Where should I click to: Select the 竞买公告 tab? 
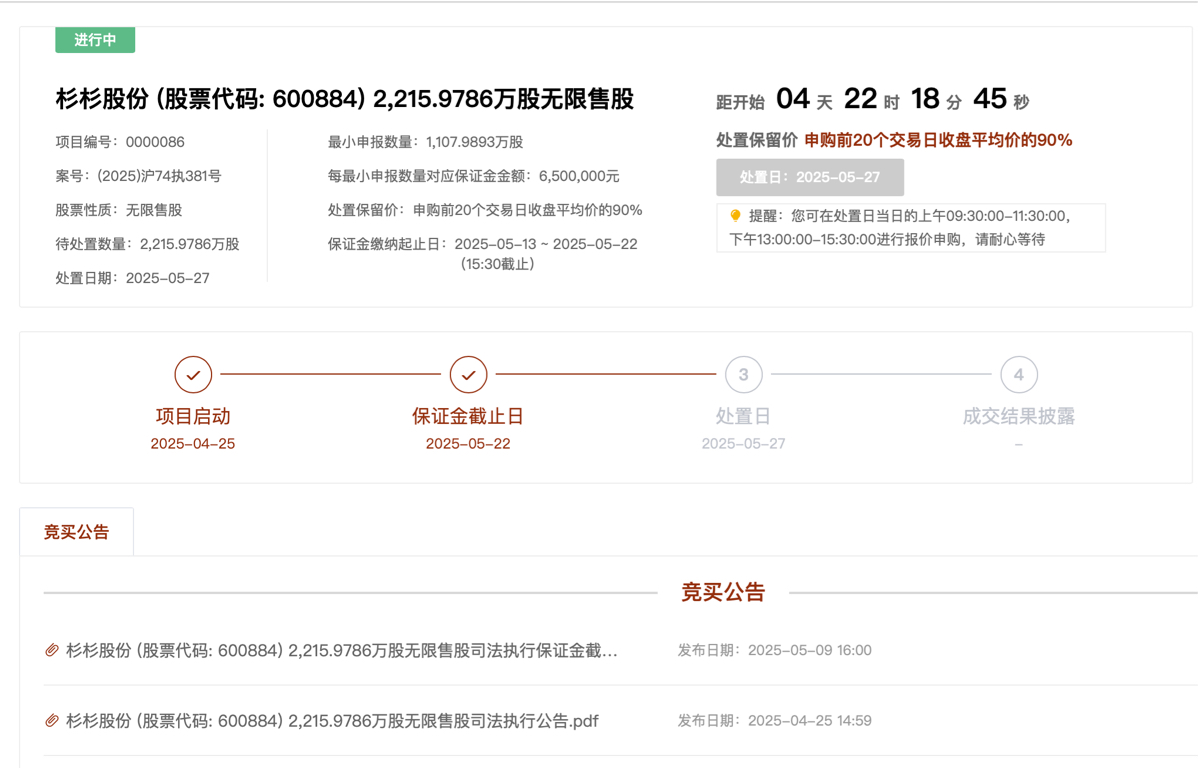click(76, 532)
